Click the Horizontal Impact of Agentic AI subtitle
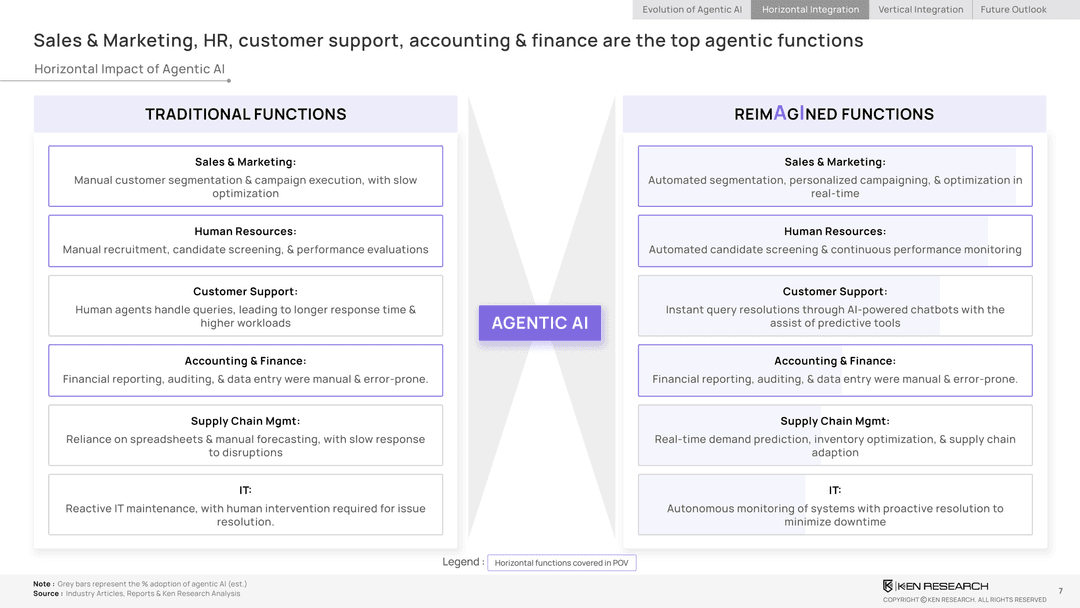The width and height of the screenshot is (1080, 608). point(130,69)
